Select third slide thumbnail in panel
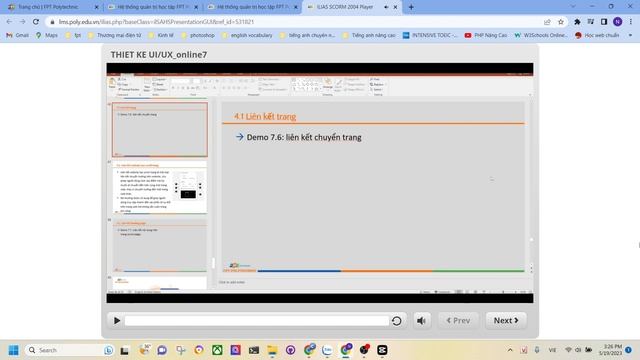The image size is (640, 360). click(x=160, y=246)
